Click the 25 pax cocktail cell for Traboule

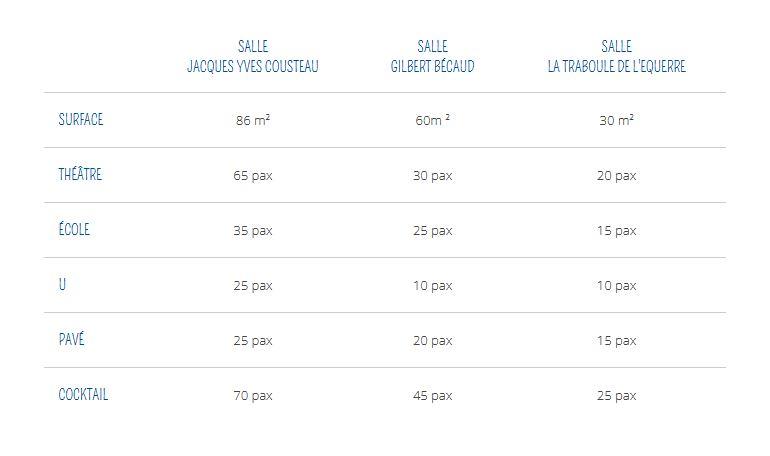(x=617, y=396)
